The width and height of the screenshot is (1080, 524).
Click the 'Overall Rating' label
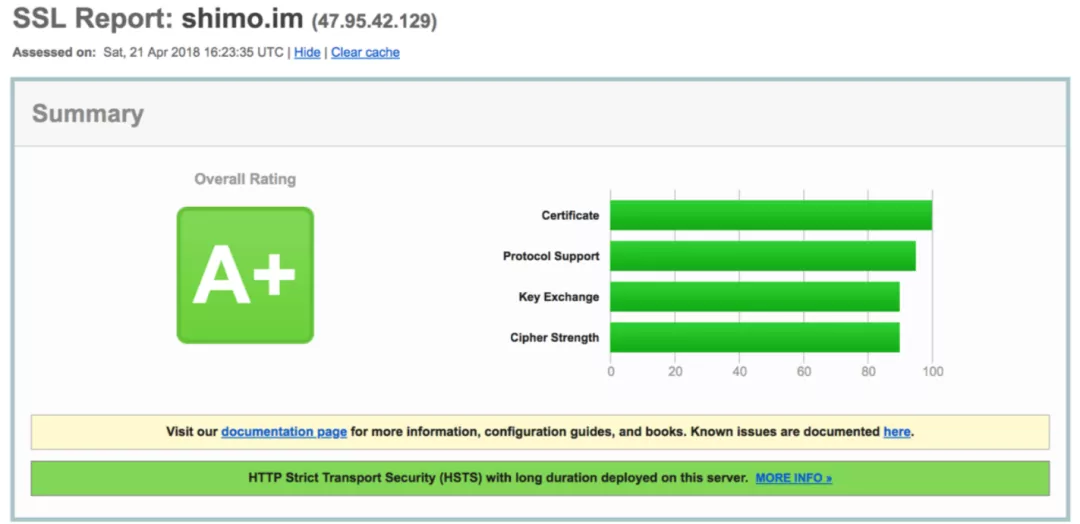[x=245, y=180]
